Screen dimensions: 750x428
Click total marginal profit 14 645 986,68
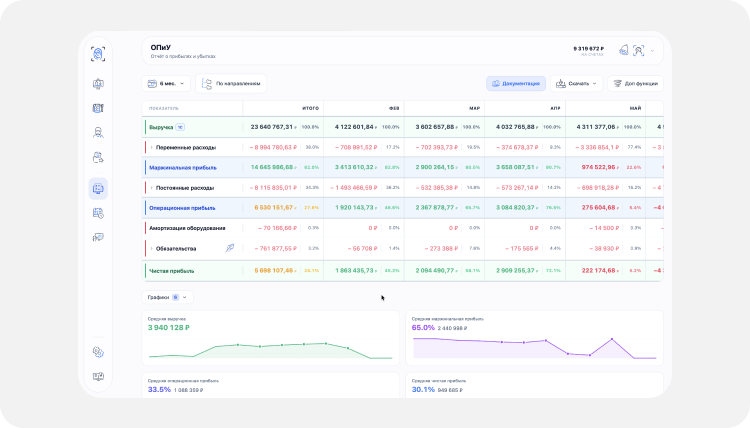click(x=273, y=167)
